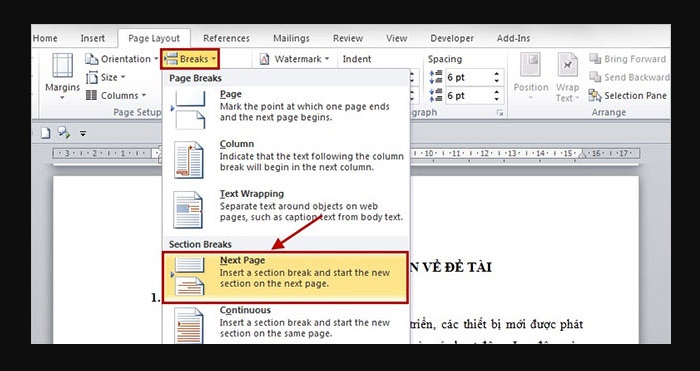Click the Spacing After icon
This screenshot has height=371, width=700.
[435, 96]
